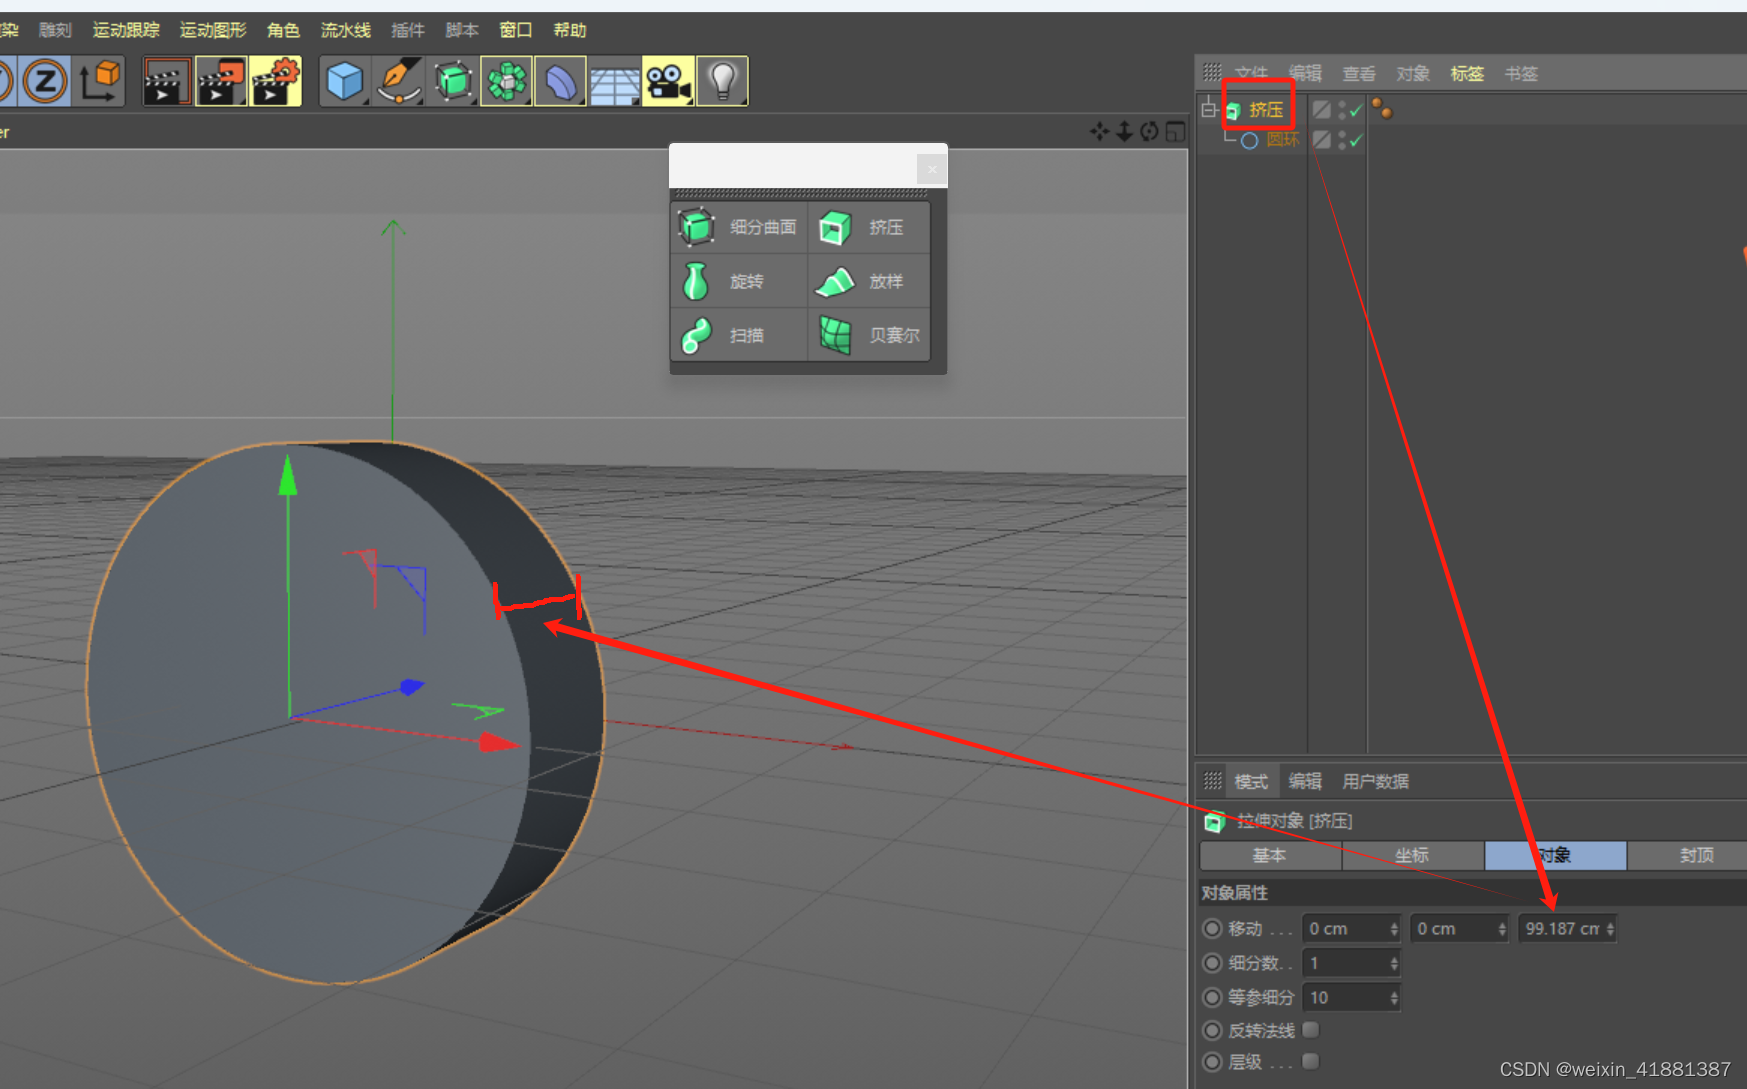
Task: Click the 移动 0 cm input field
Action: pos(1345,928)
